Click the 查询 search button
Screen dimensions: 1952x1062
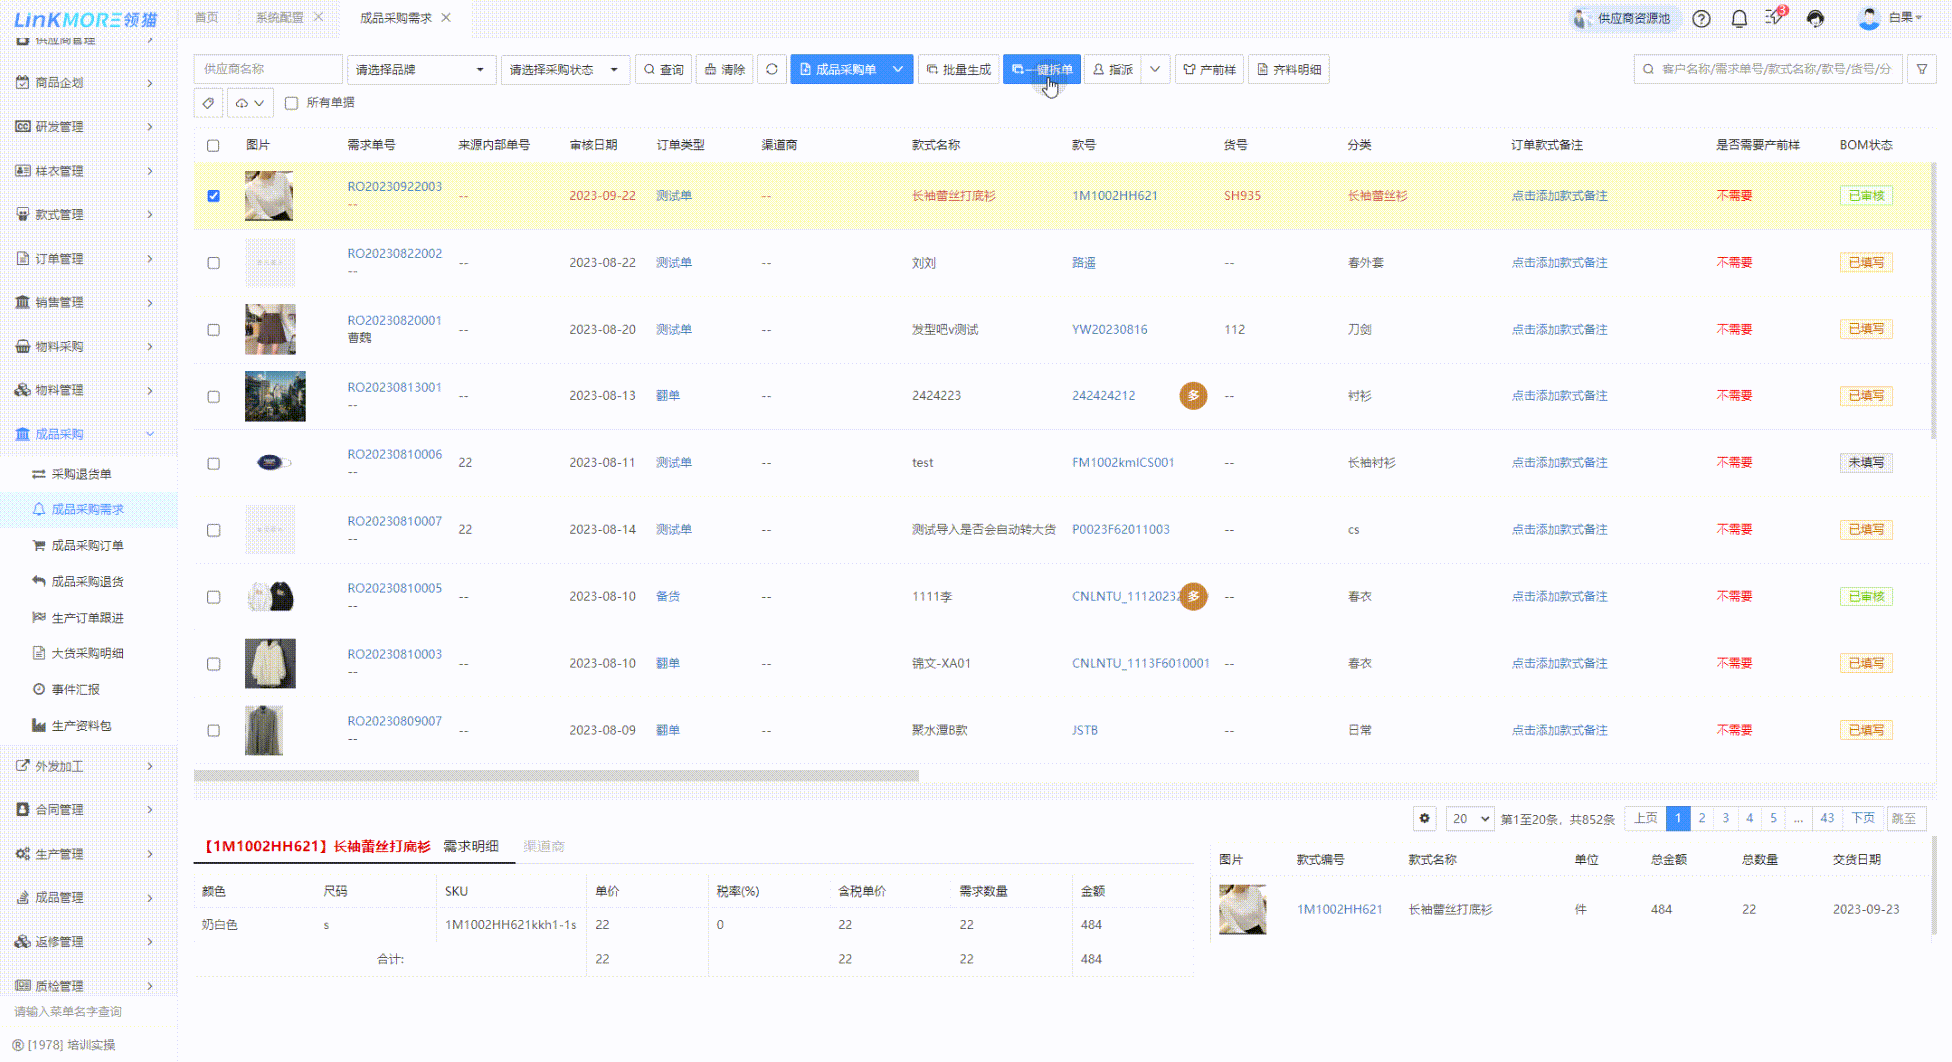click(x=663, y=70)
